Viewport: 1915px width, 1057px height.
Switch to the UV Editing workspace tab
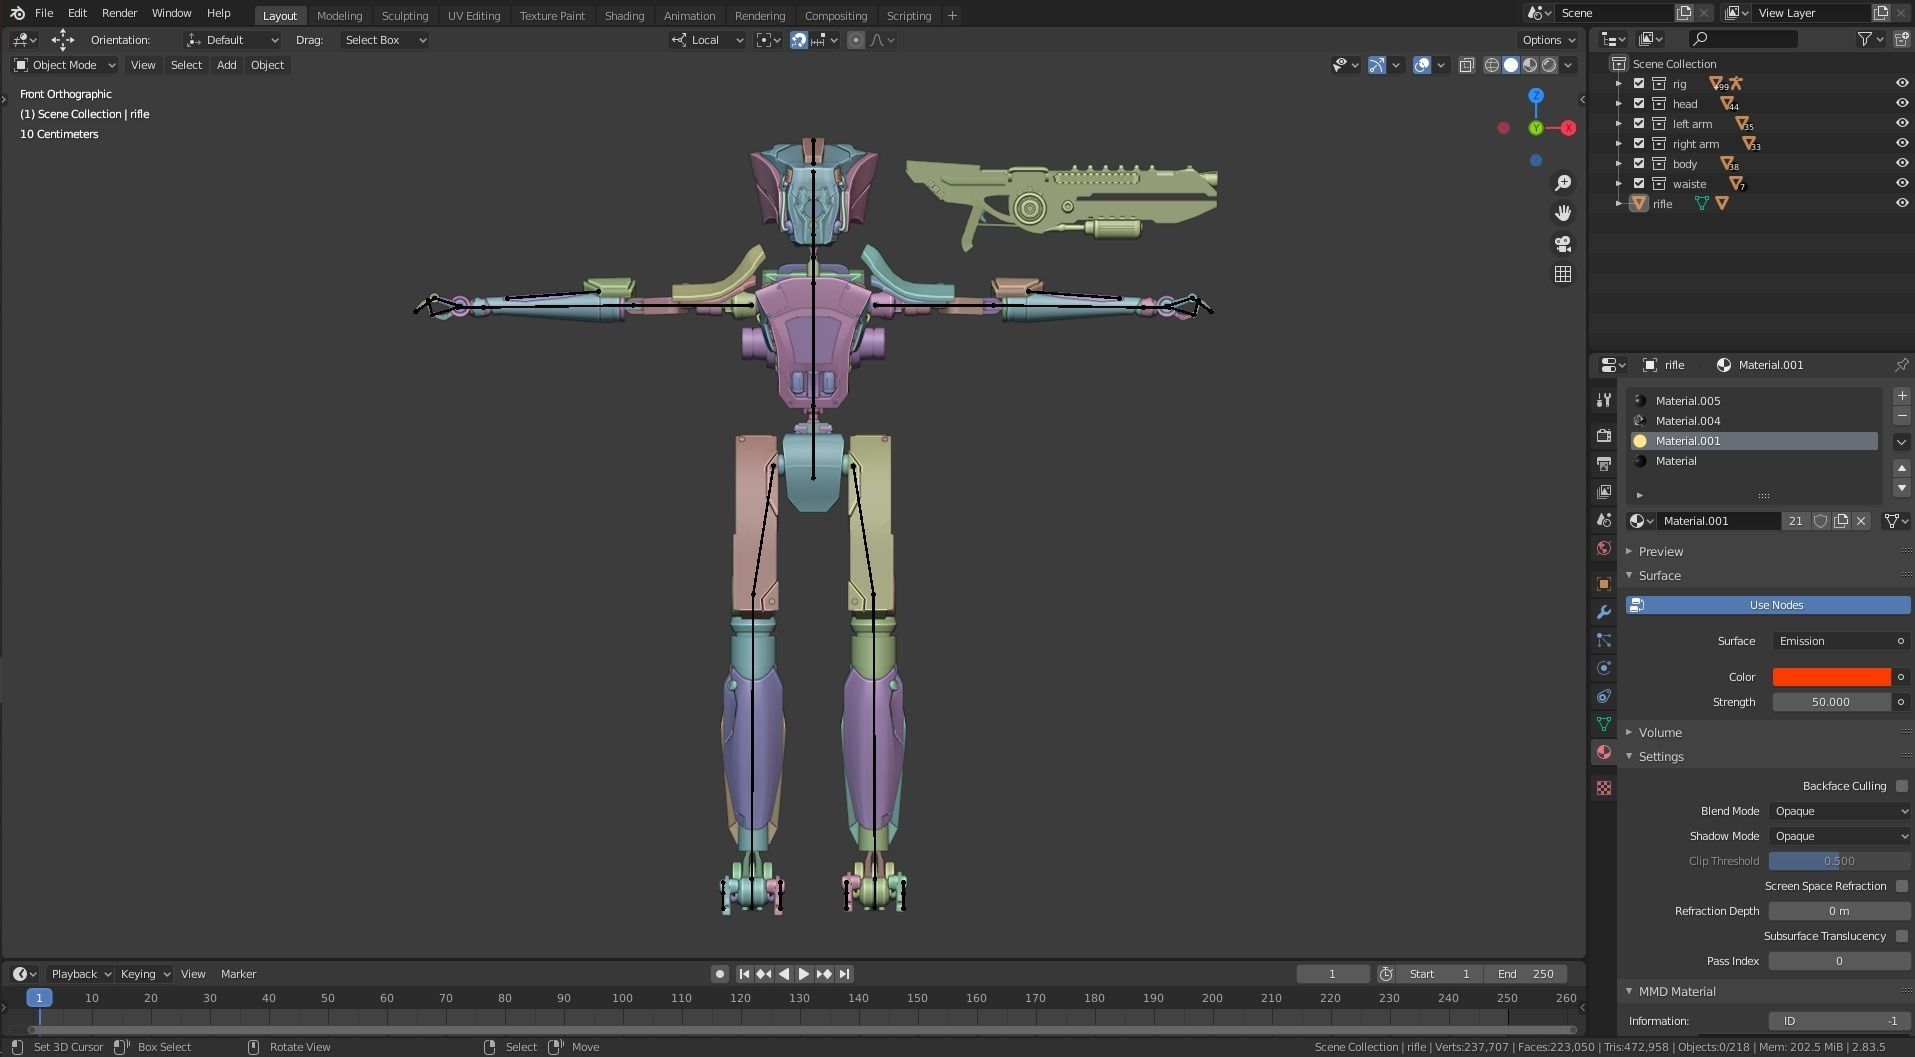tap(474, 16)
